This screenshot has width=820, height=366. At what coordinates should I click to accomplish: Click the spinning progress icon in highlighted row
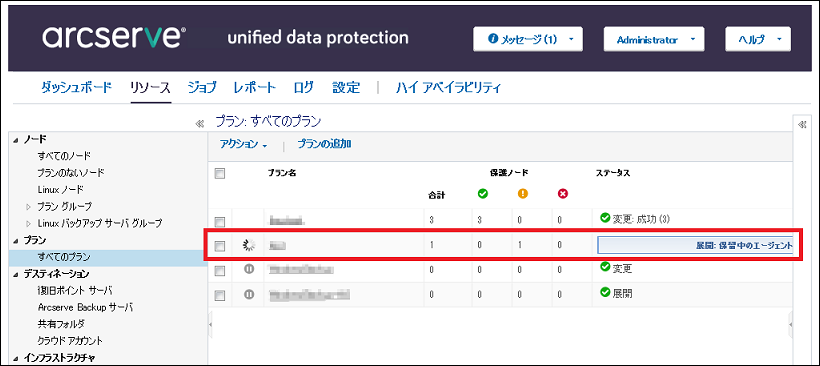point(249,245)
